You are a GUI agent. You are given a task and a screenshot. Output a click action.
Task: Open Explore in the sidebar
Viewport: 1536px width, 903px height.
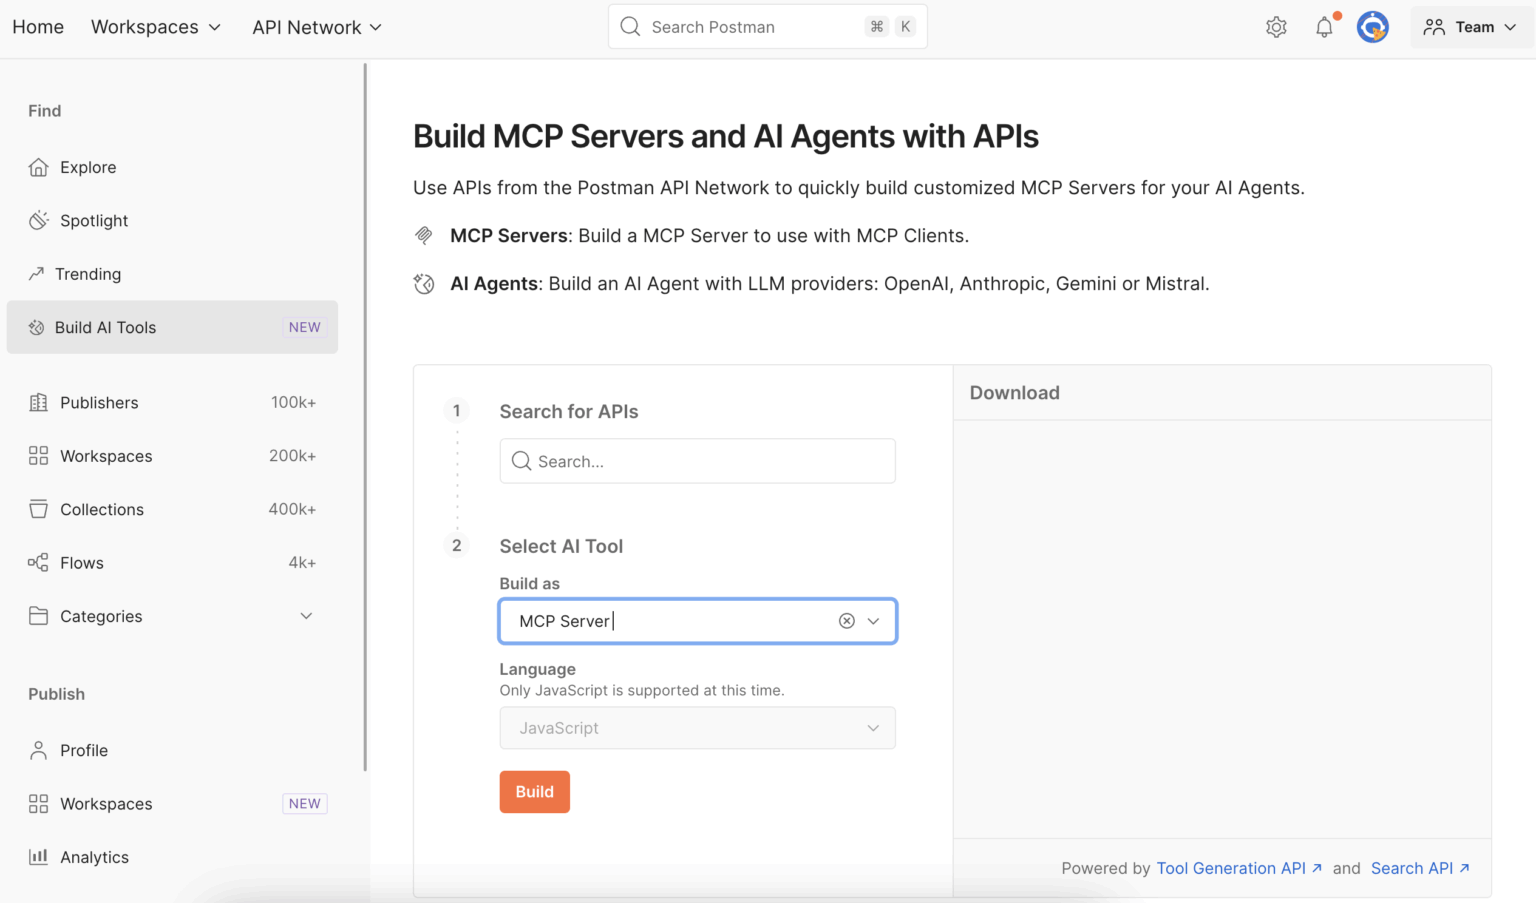coord(172,167)
